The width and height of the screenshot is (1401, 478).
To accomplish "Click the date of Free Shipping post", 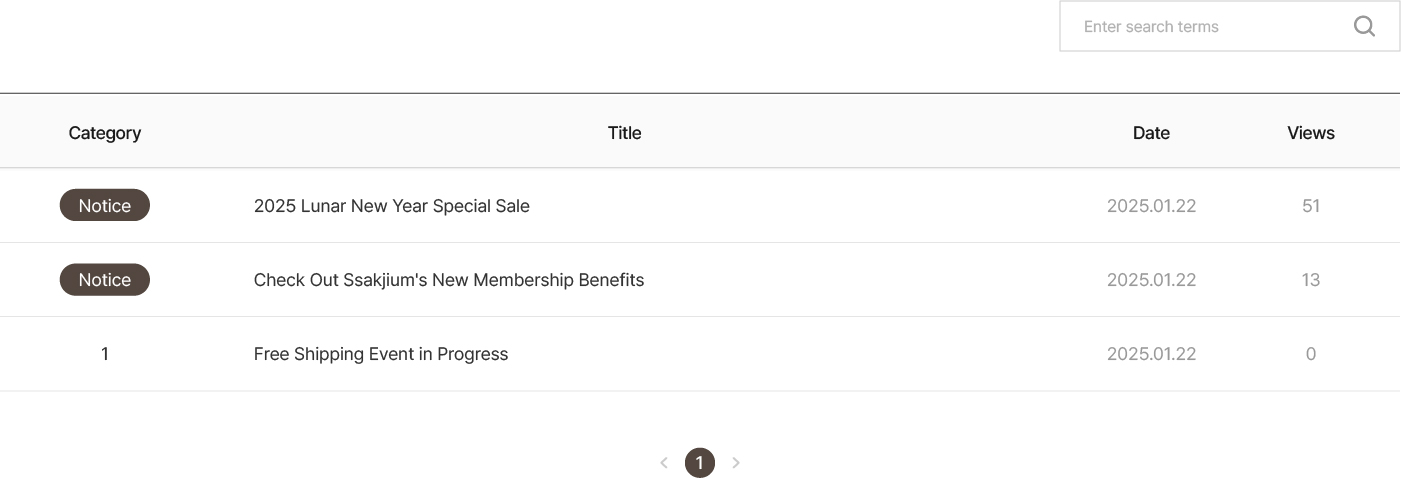I will point(1151,354).
